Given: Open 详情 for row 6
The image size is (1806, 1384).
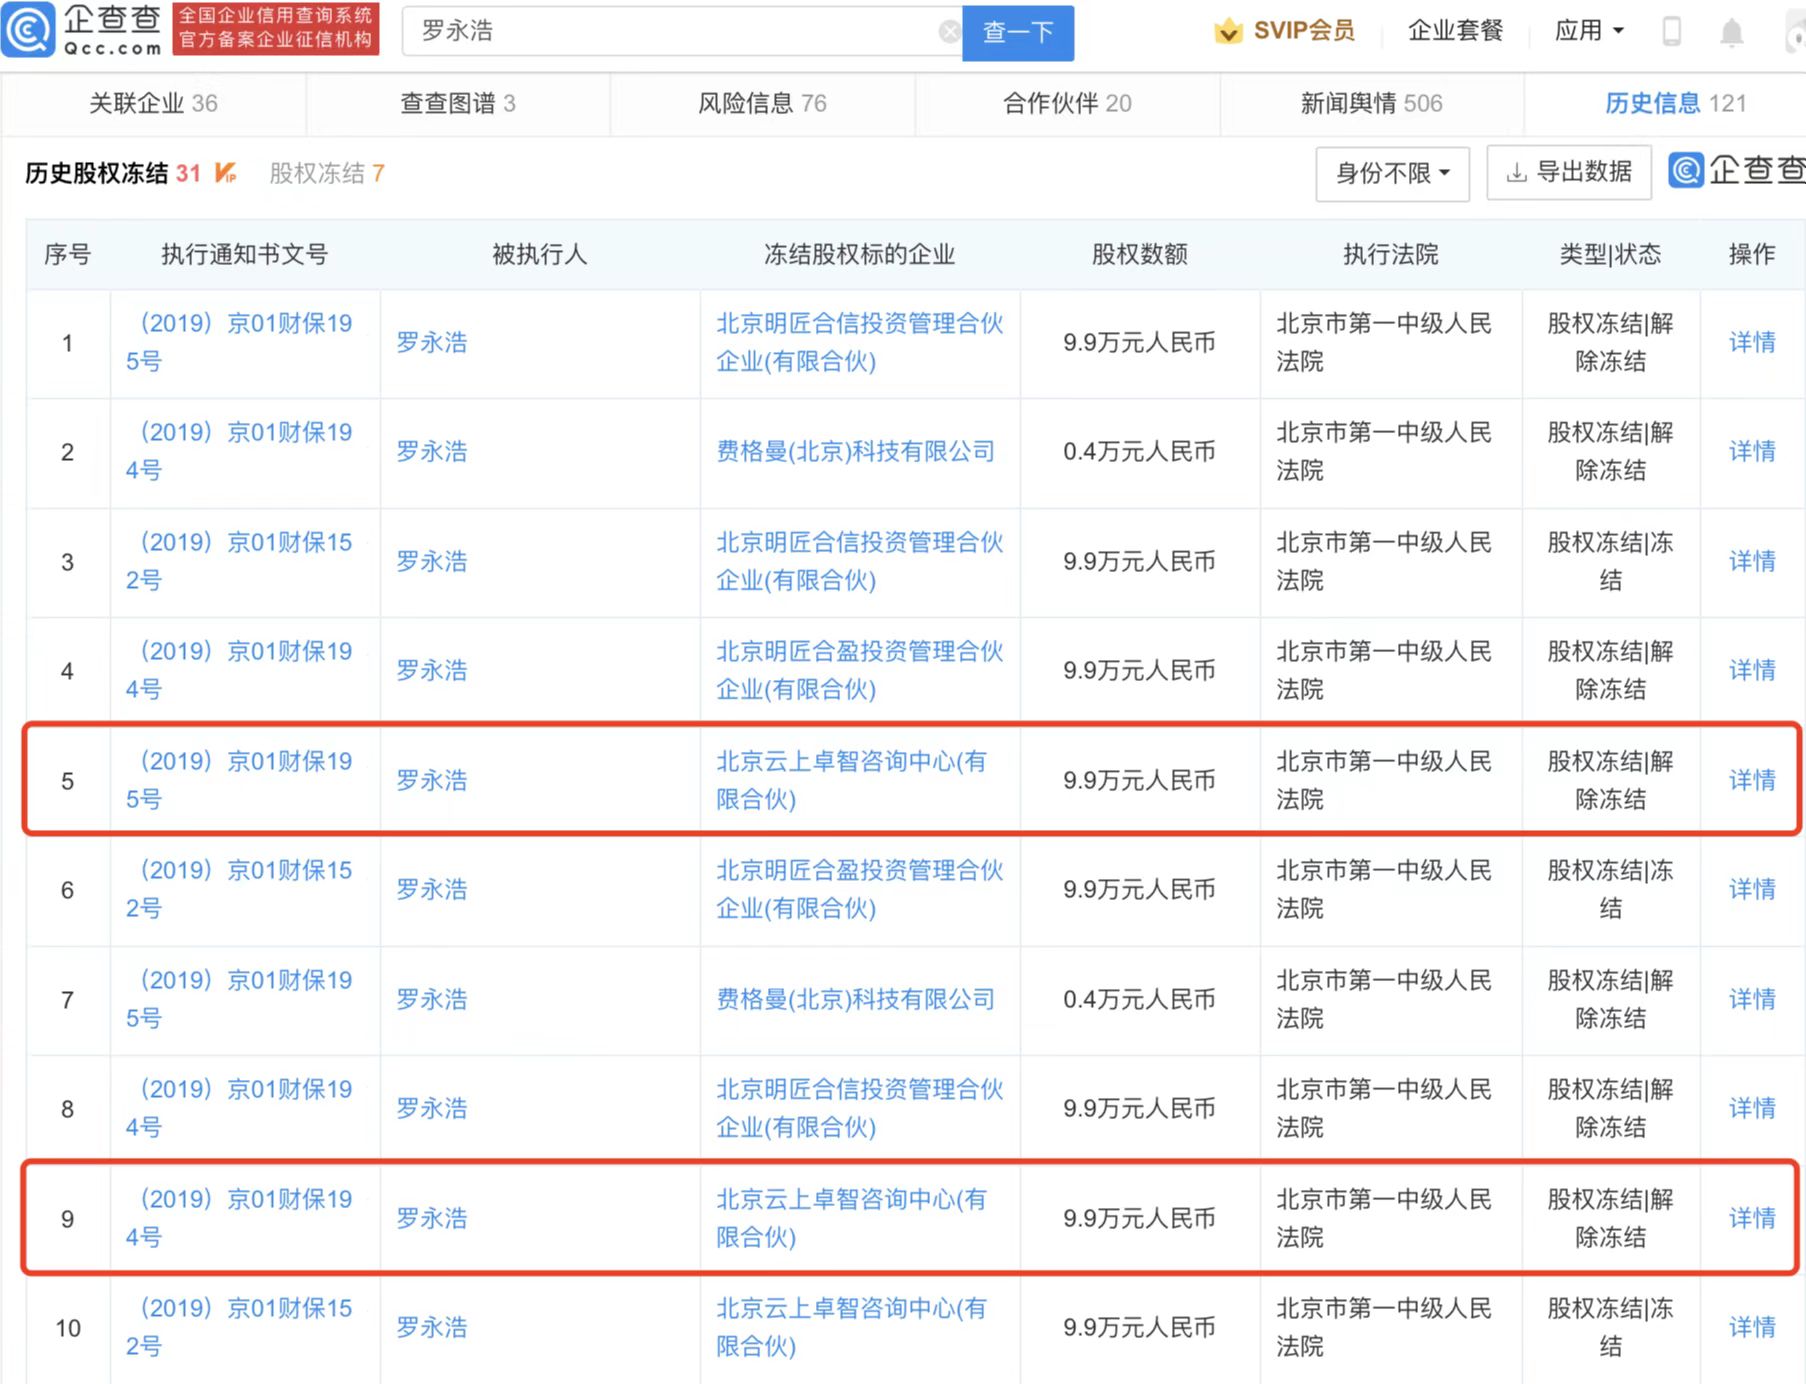Looking at the screenshot, I should click(1752, 889).
